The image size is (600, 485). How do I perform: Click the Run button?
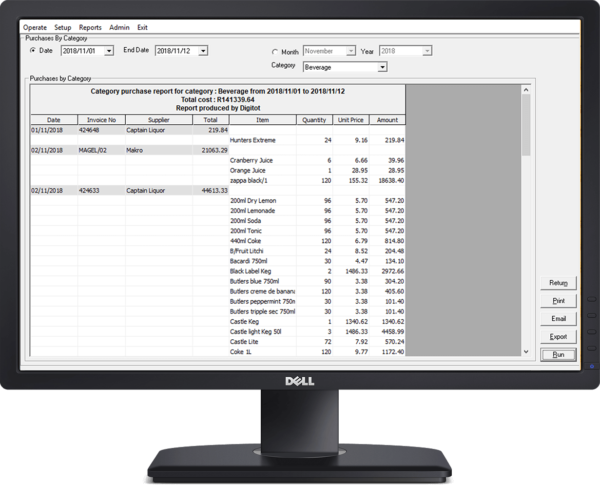tap(558, 354)
